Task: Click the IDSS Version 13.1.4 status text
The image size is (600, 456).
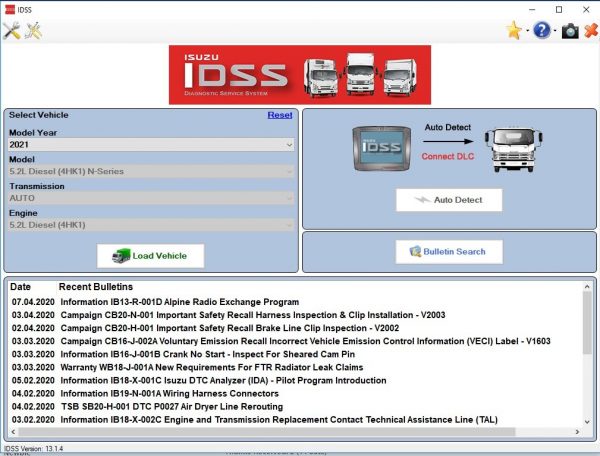Action: tap(34, 448)
